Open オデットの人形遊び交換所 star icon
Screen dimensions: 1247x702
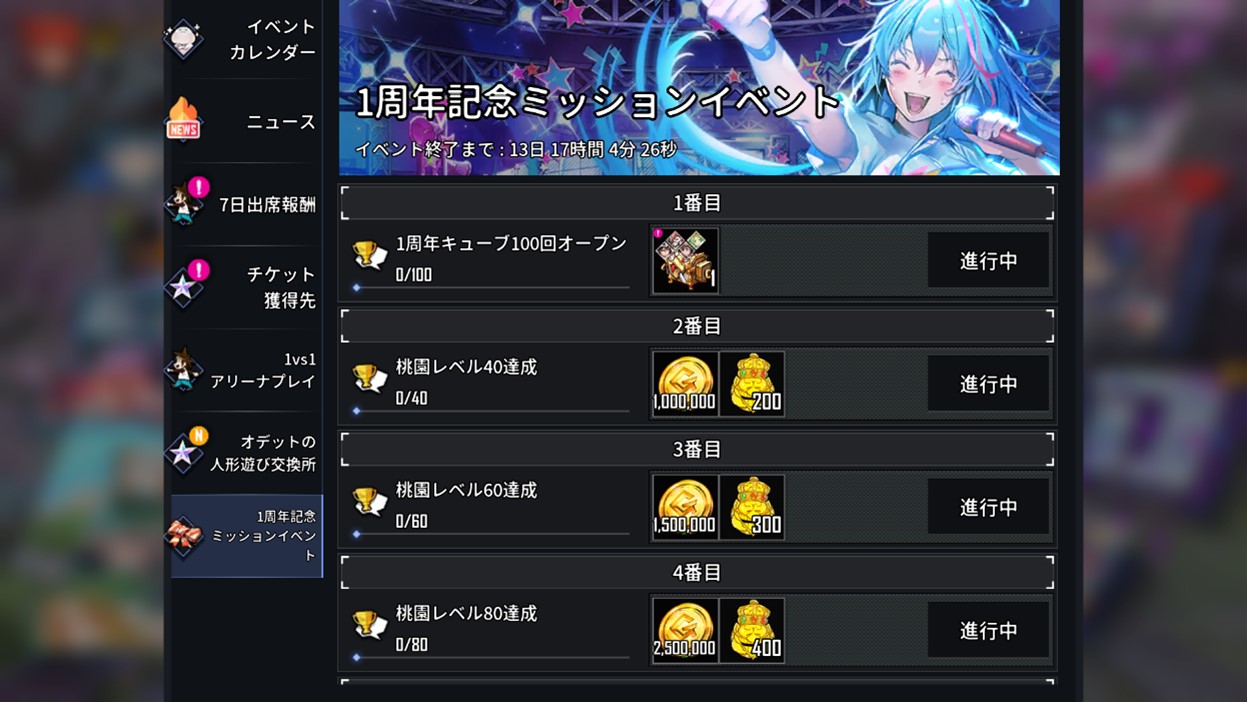(184, 452)
